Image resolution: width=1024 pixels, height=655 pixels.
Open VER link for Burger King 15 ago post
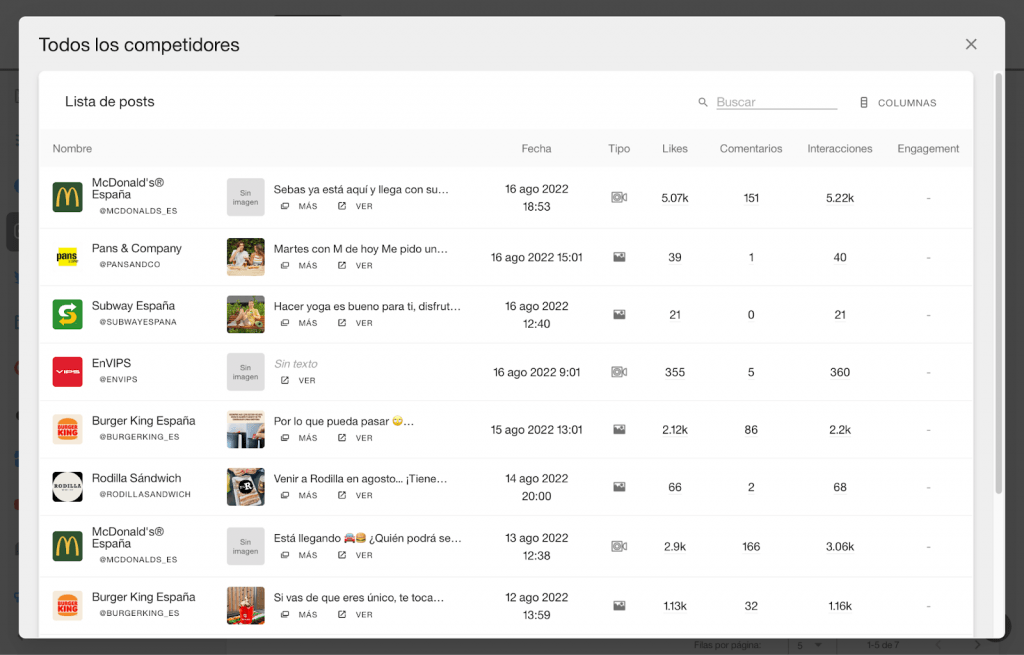(x=355, y=438)
